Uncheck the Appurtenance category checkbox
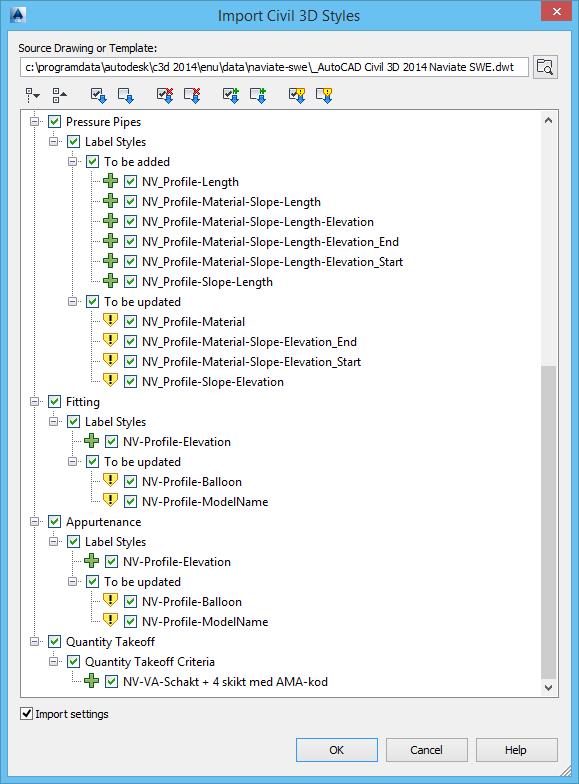Image resolution: width=579 pixels, height=784 pixels. [54, 522]
